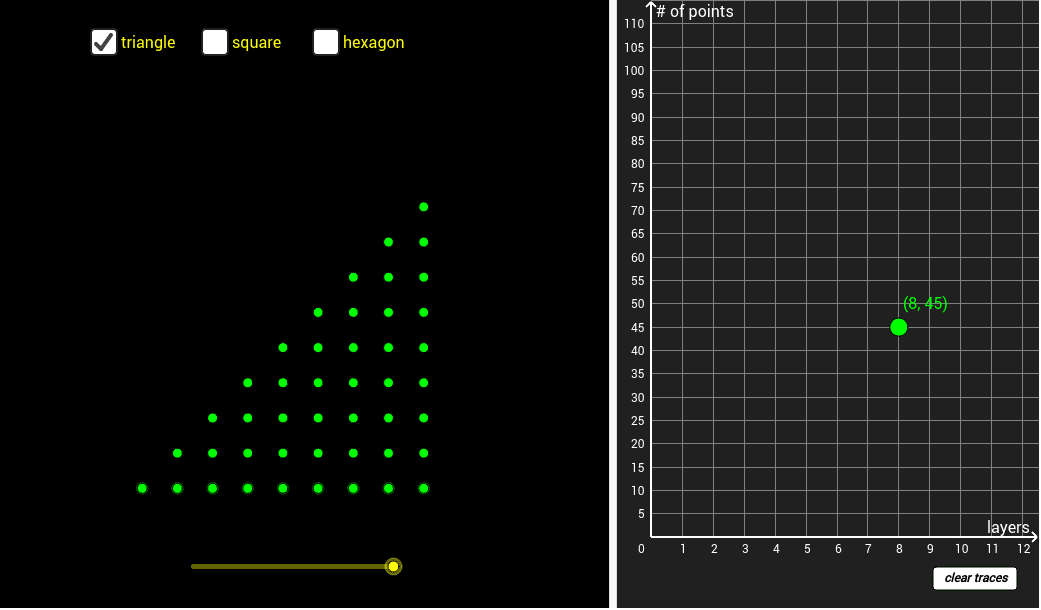This screenshot has width=1041, height=610.
Task: Click y-axis tick label 100
Action: pos(634,71)
